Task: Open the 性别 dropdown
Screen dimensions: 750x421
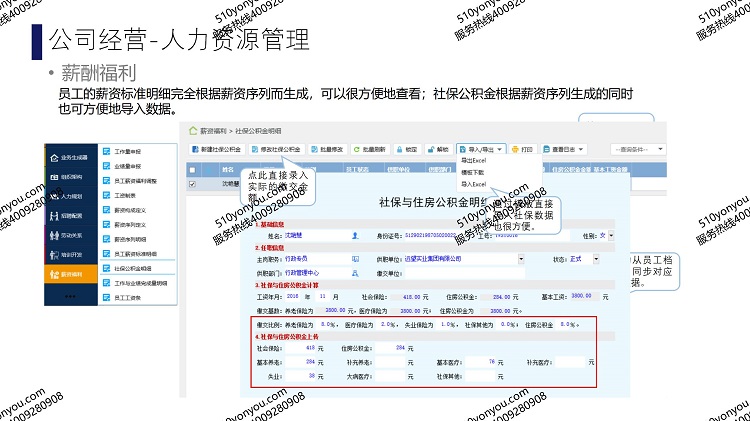Action: pos(612,235)
